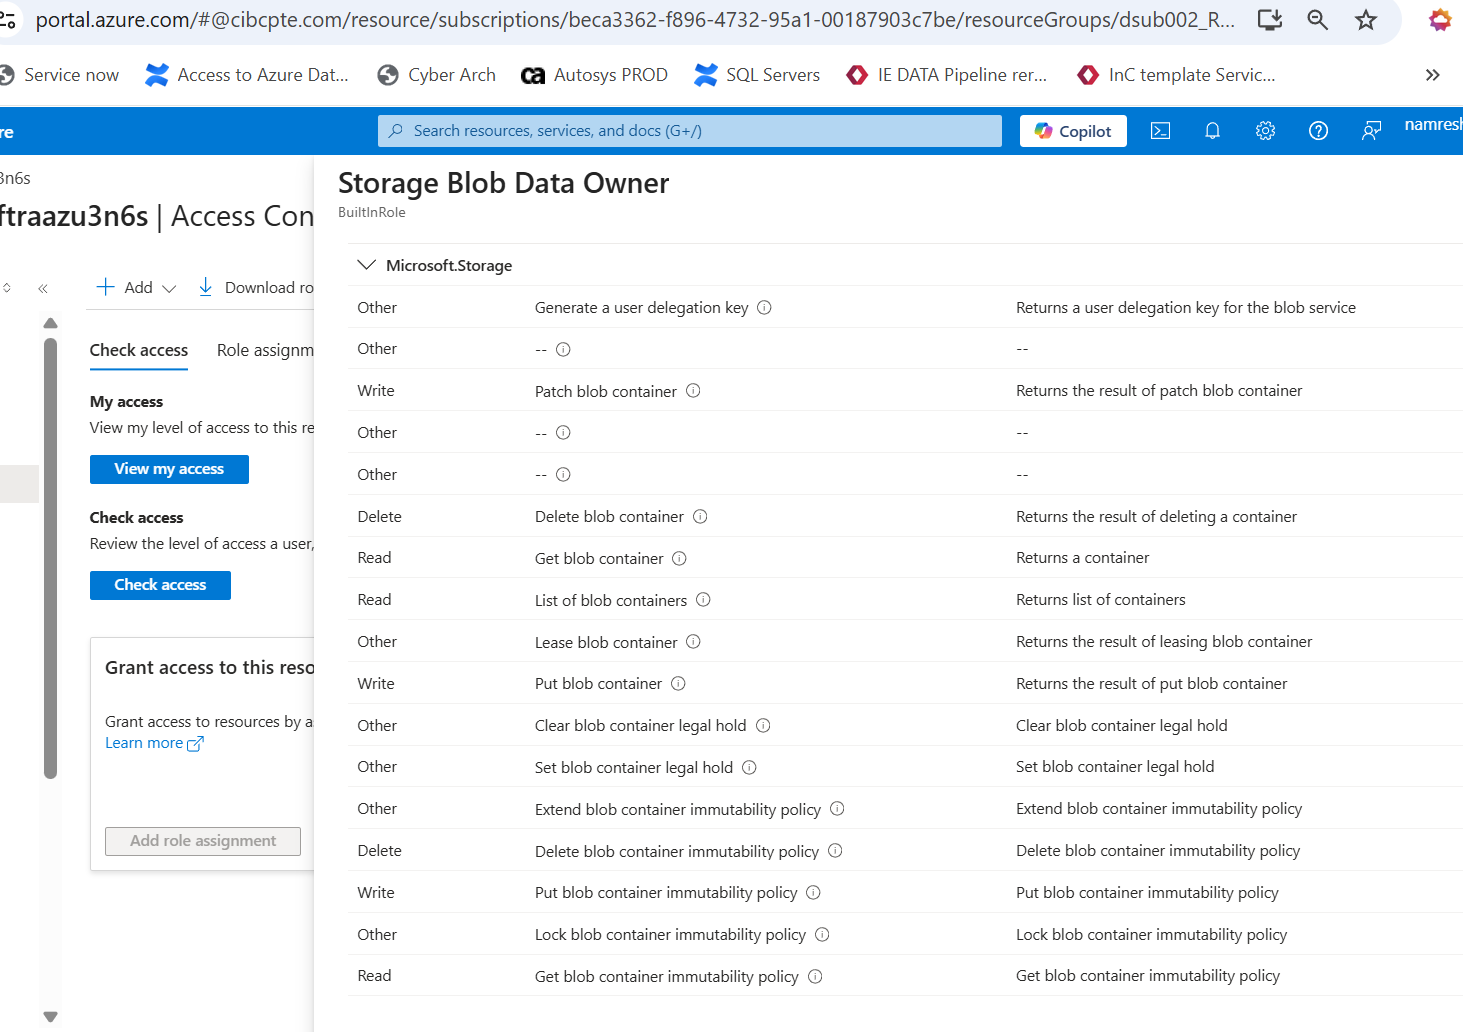Click the Search resources input field
1463x1032 pixels.
(690, 131)
